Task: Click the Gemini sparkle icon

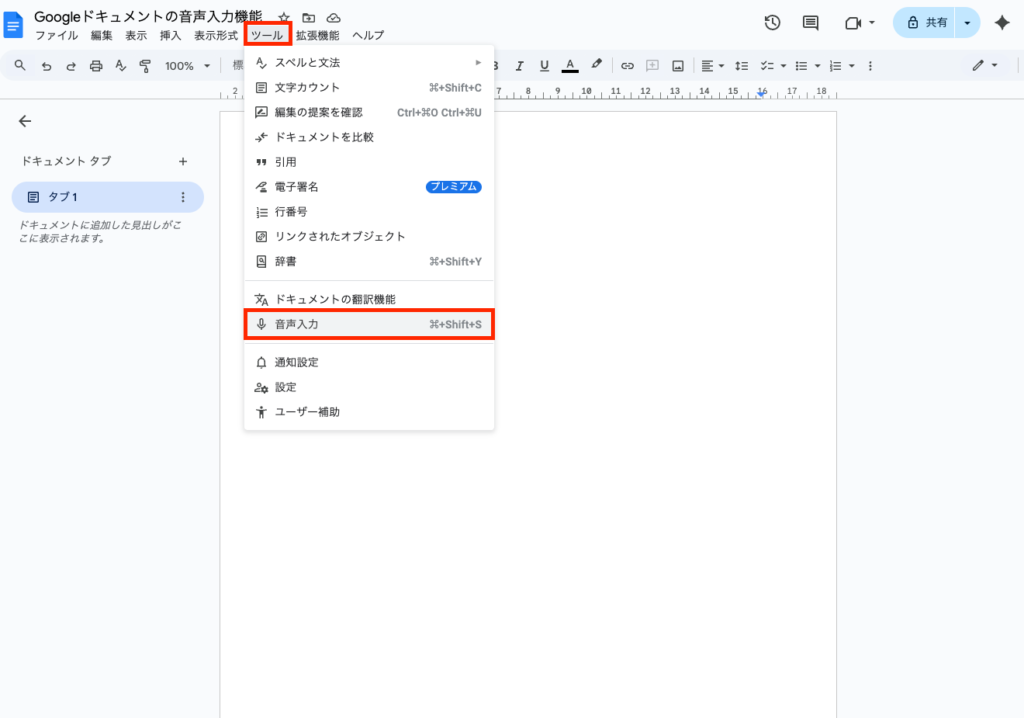Action: pyautogui.click(x=1001, y=23)
